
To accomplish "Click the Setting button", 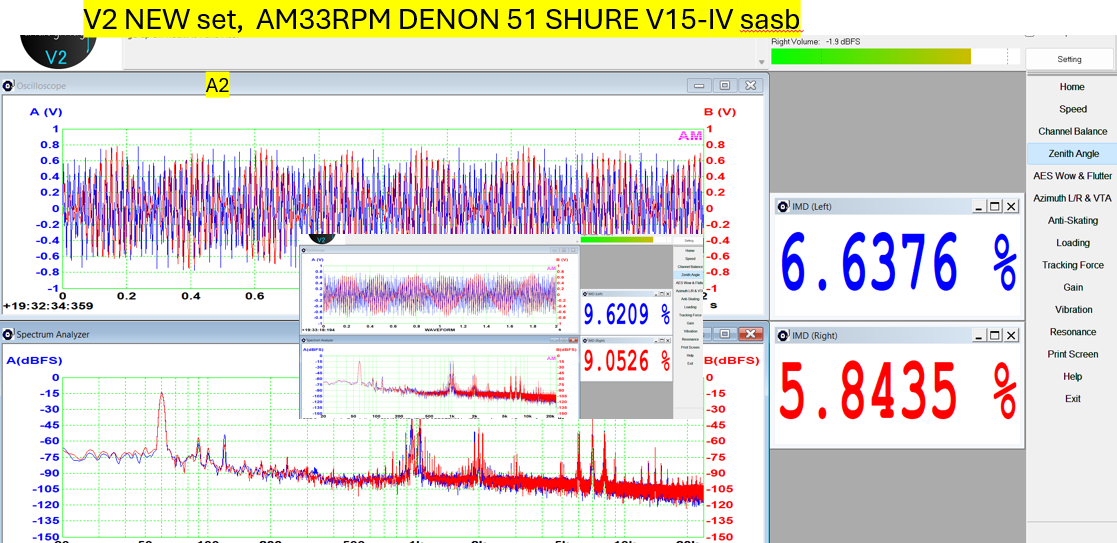I will click(1069, 59).
